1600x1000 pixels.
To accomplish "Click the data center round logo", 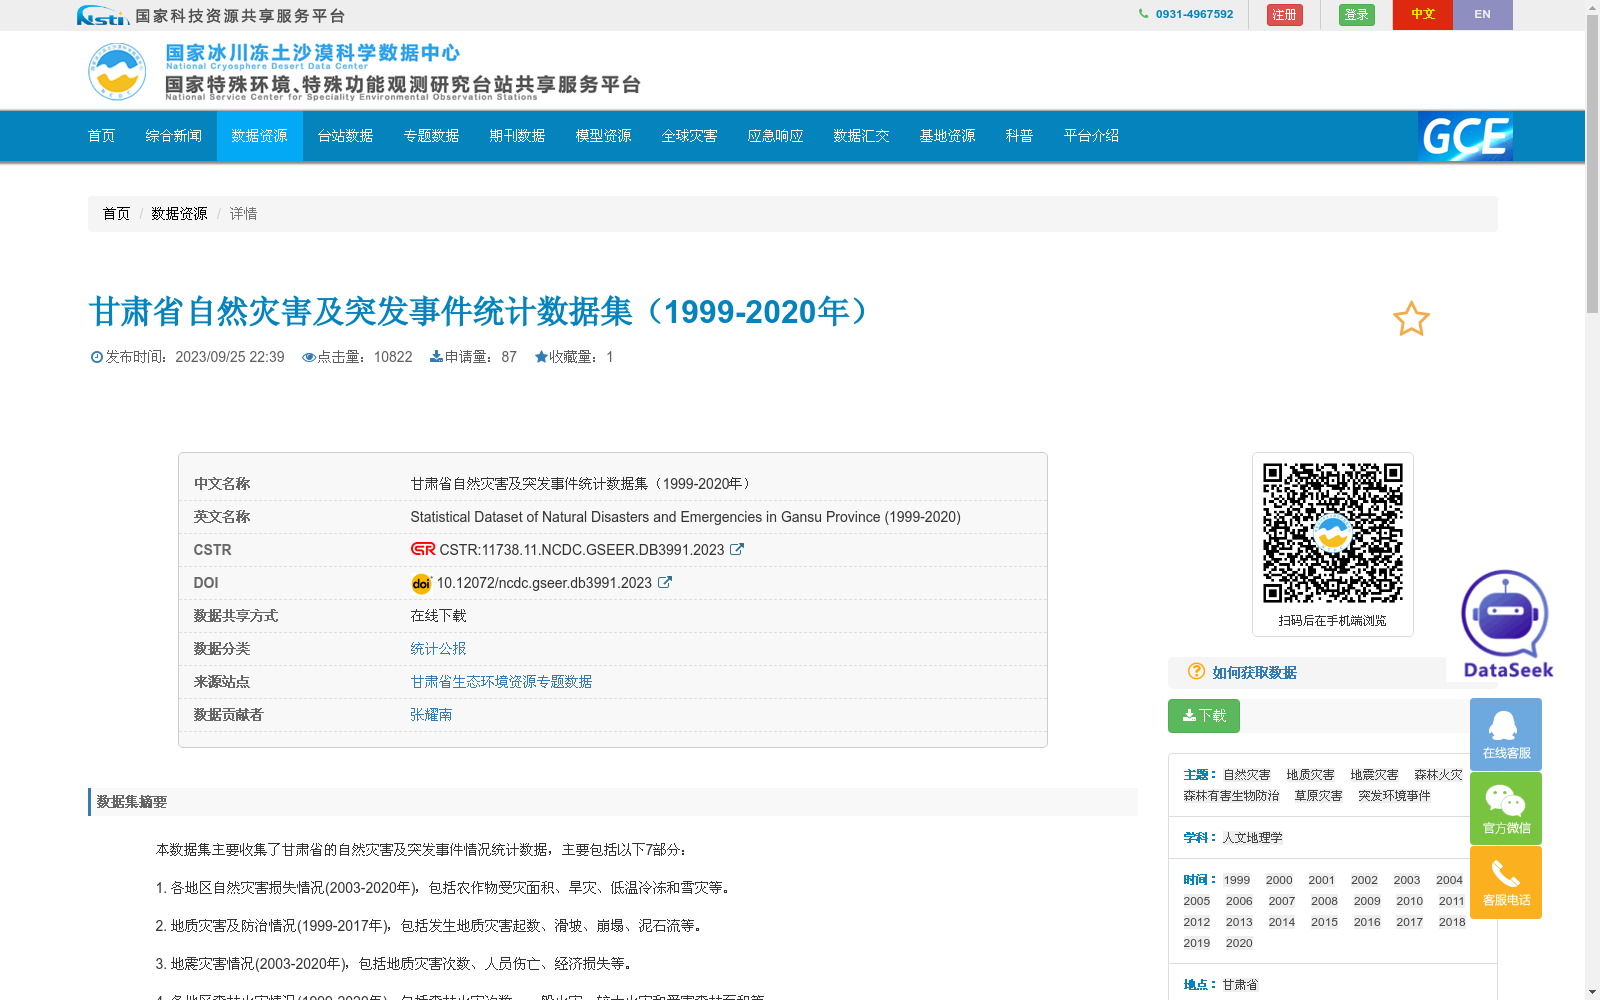I will pyautogui.click(x=117, y=71).
